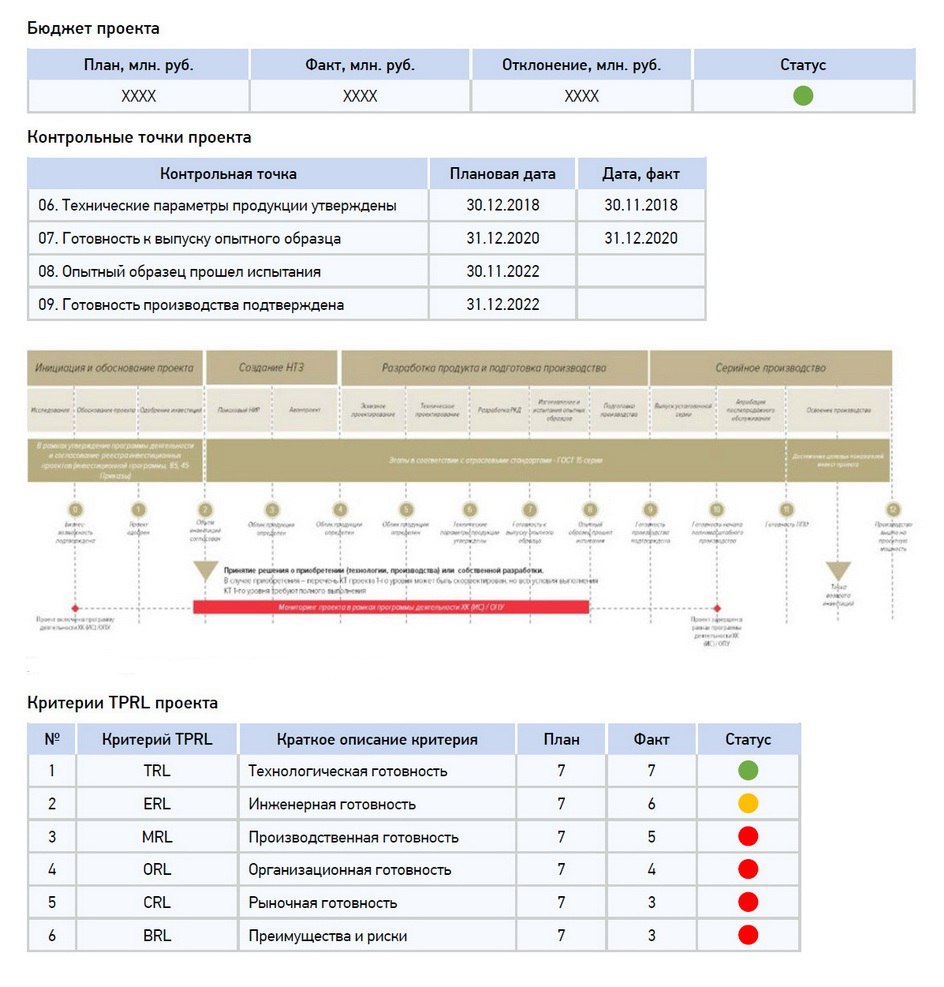Select the "Создание НТЗ" phase header
Image resolution: width=944 pixels, height=987 pixels.
(x=272, y=368)
